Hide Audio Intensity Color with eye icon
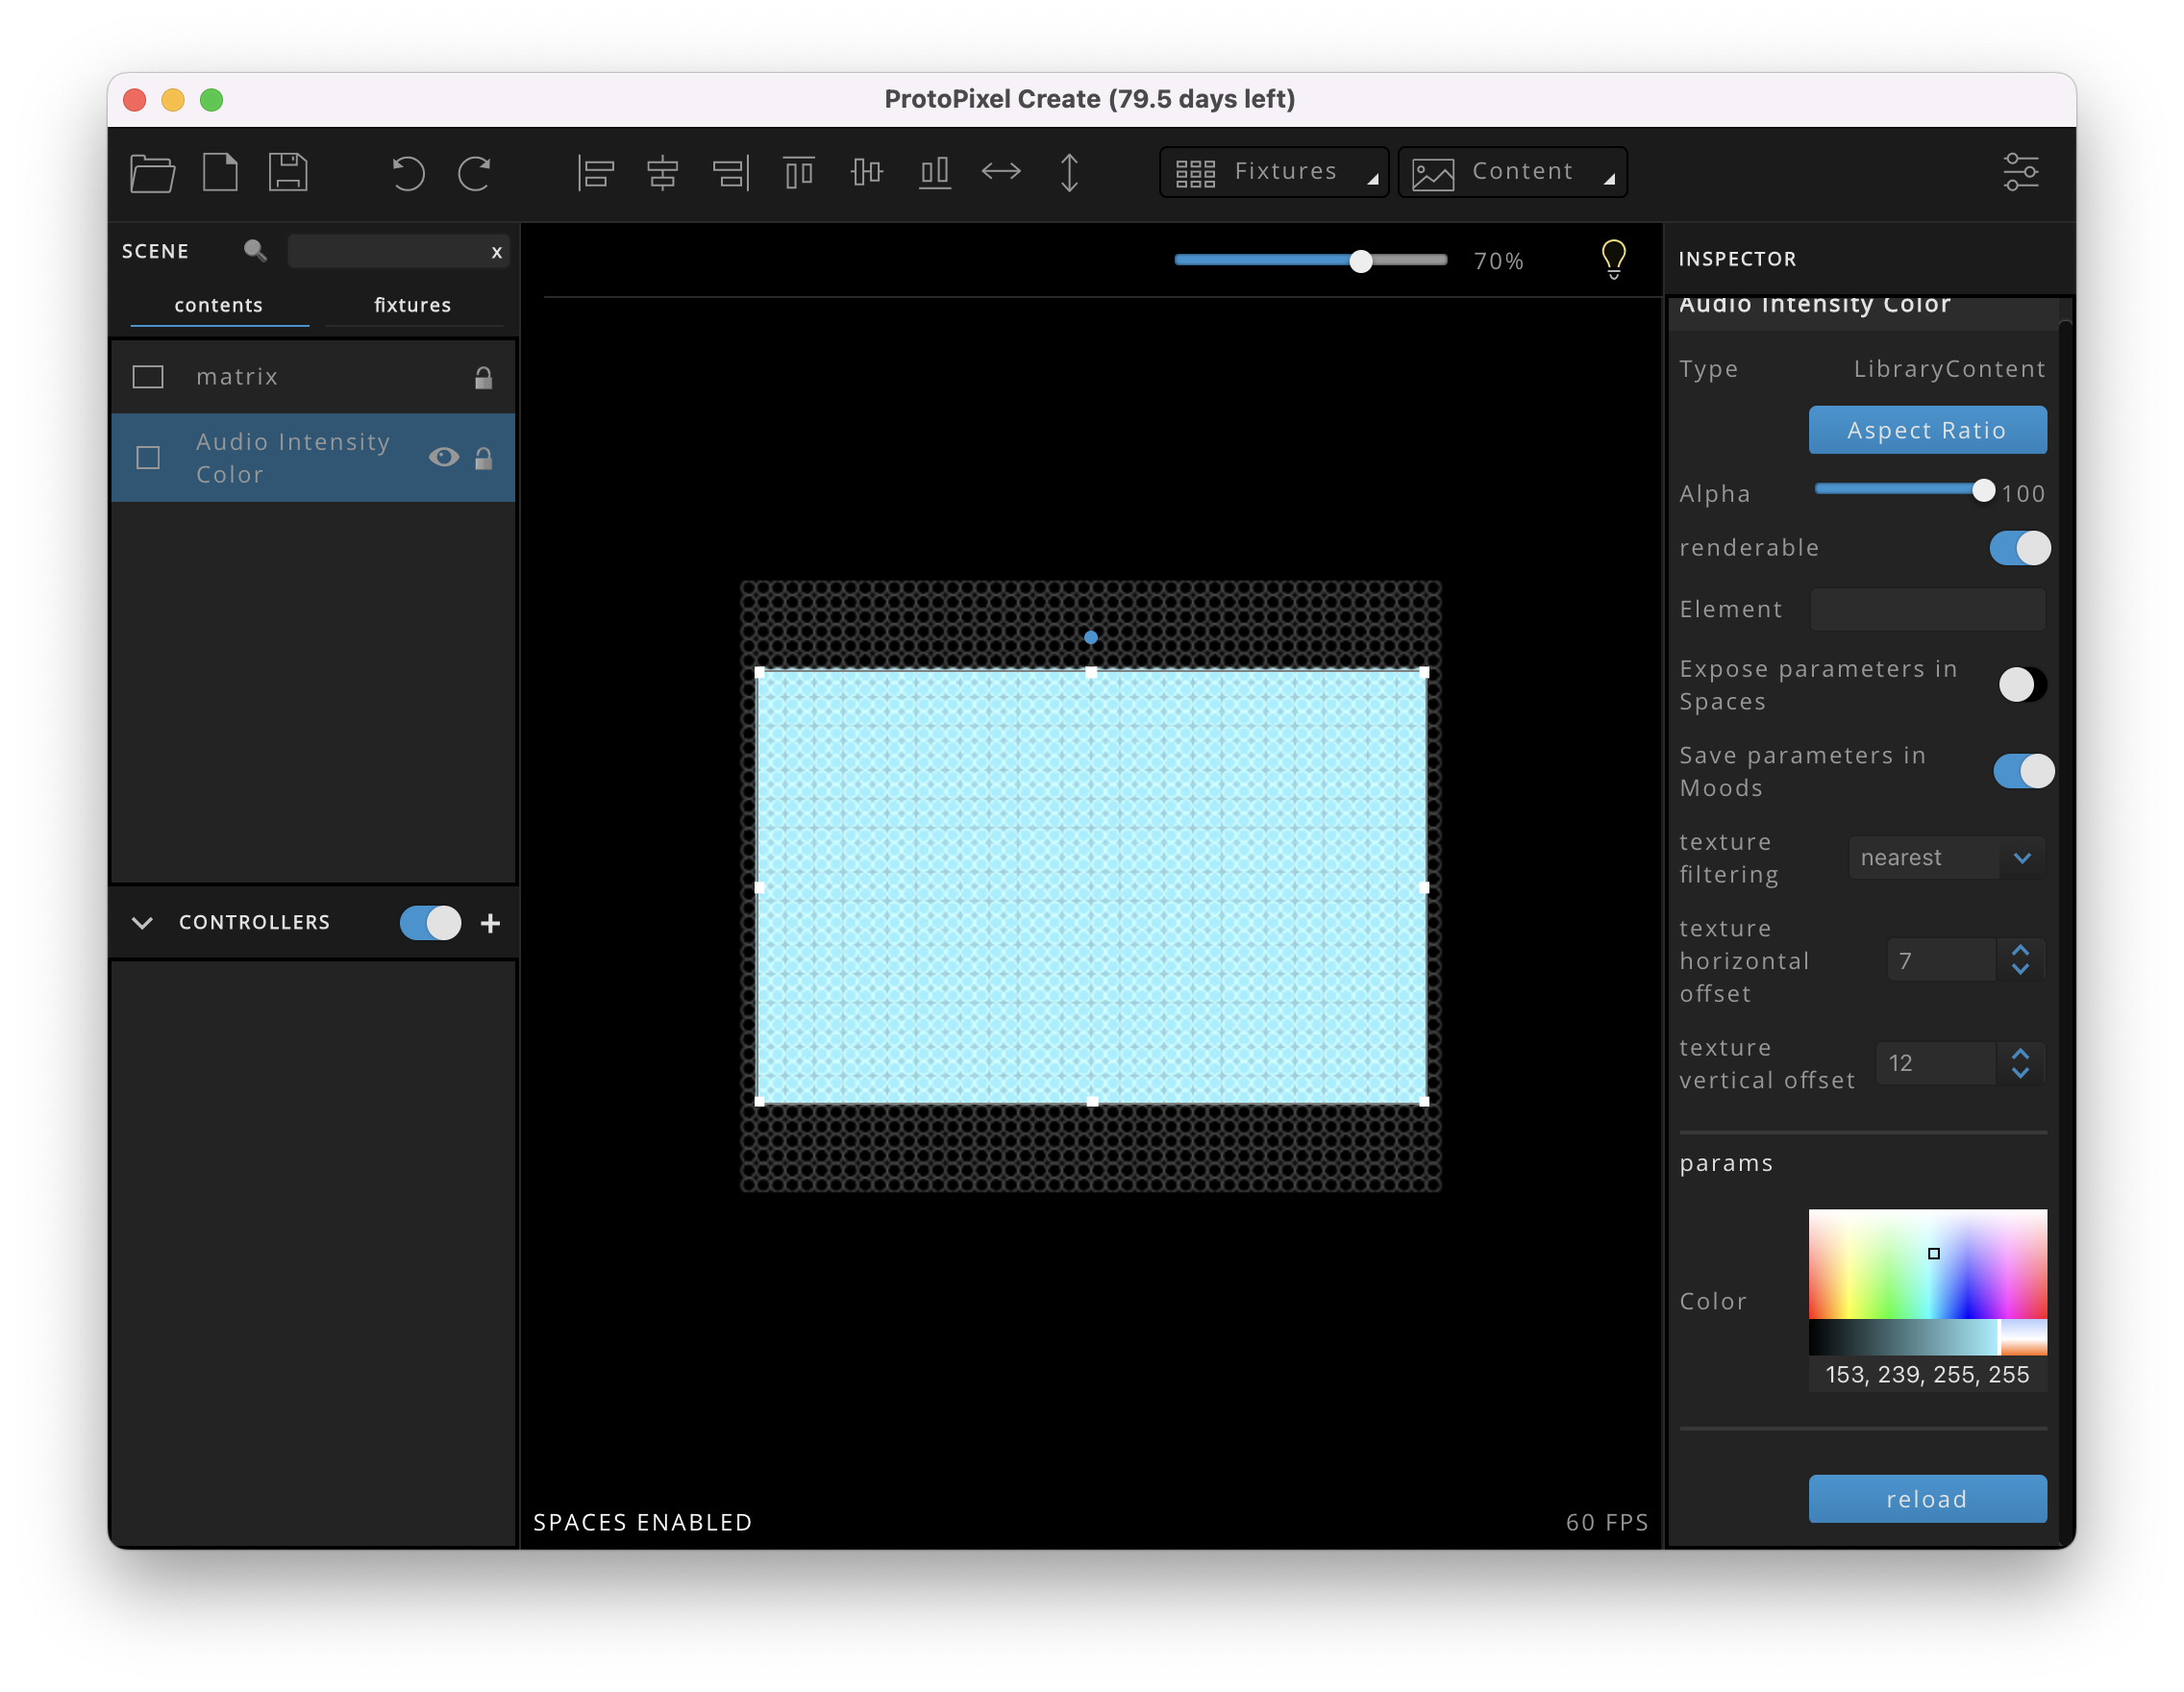Viewport: 2184px width, 1692px height. coord(443,457)
